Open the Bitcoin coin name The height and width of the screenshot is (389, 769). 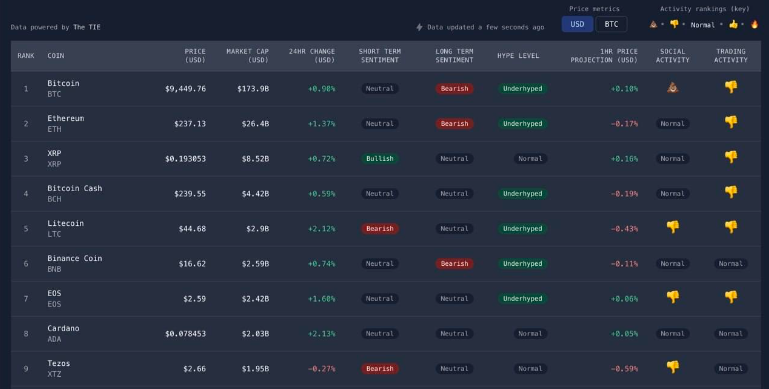tap(63, 83)
